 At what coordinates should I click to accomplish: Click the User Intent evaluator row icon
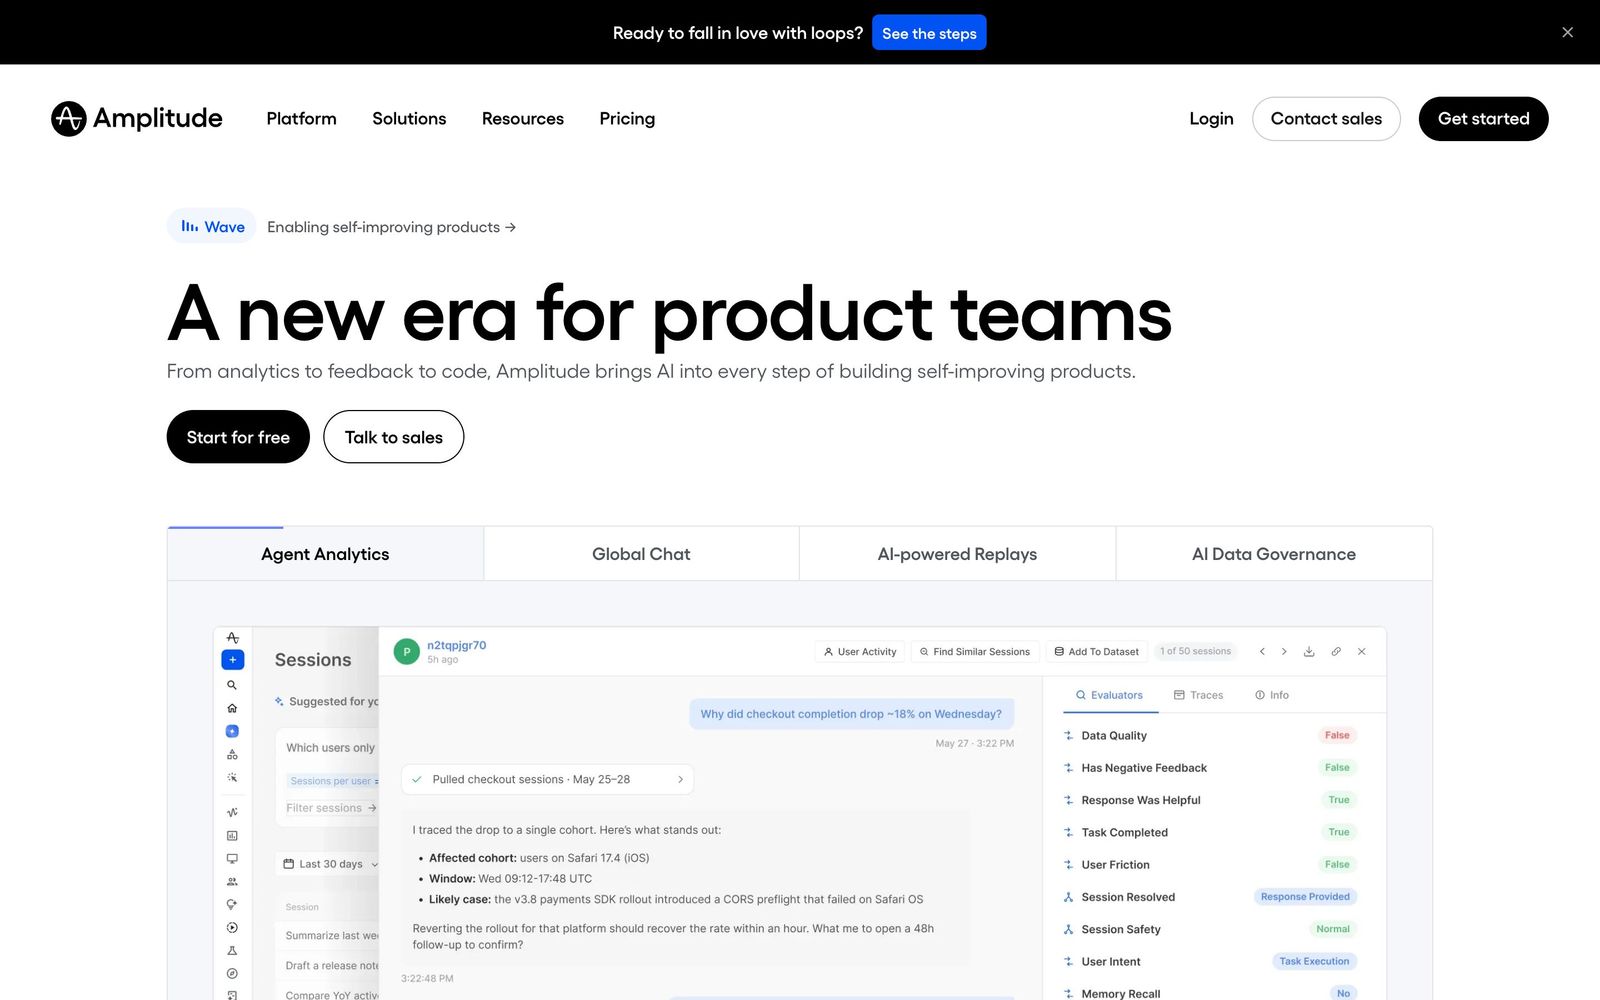point(1069,961)
